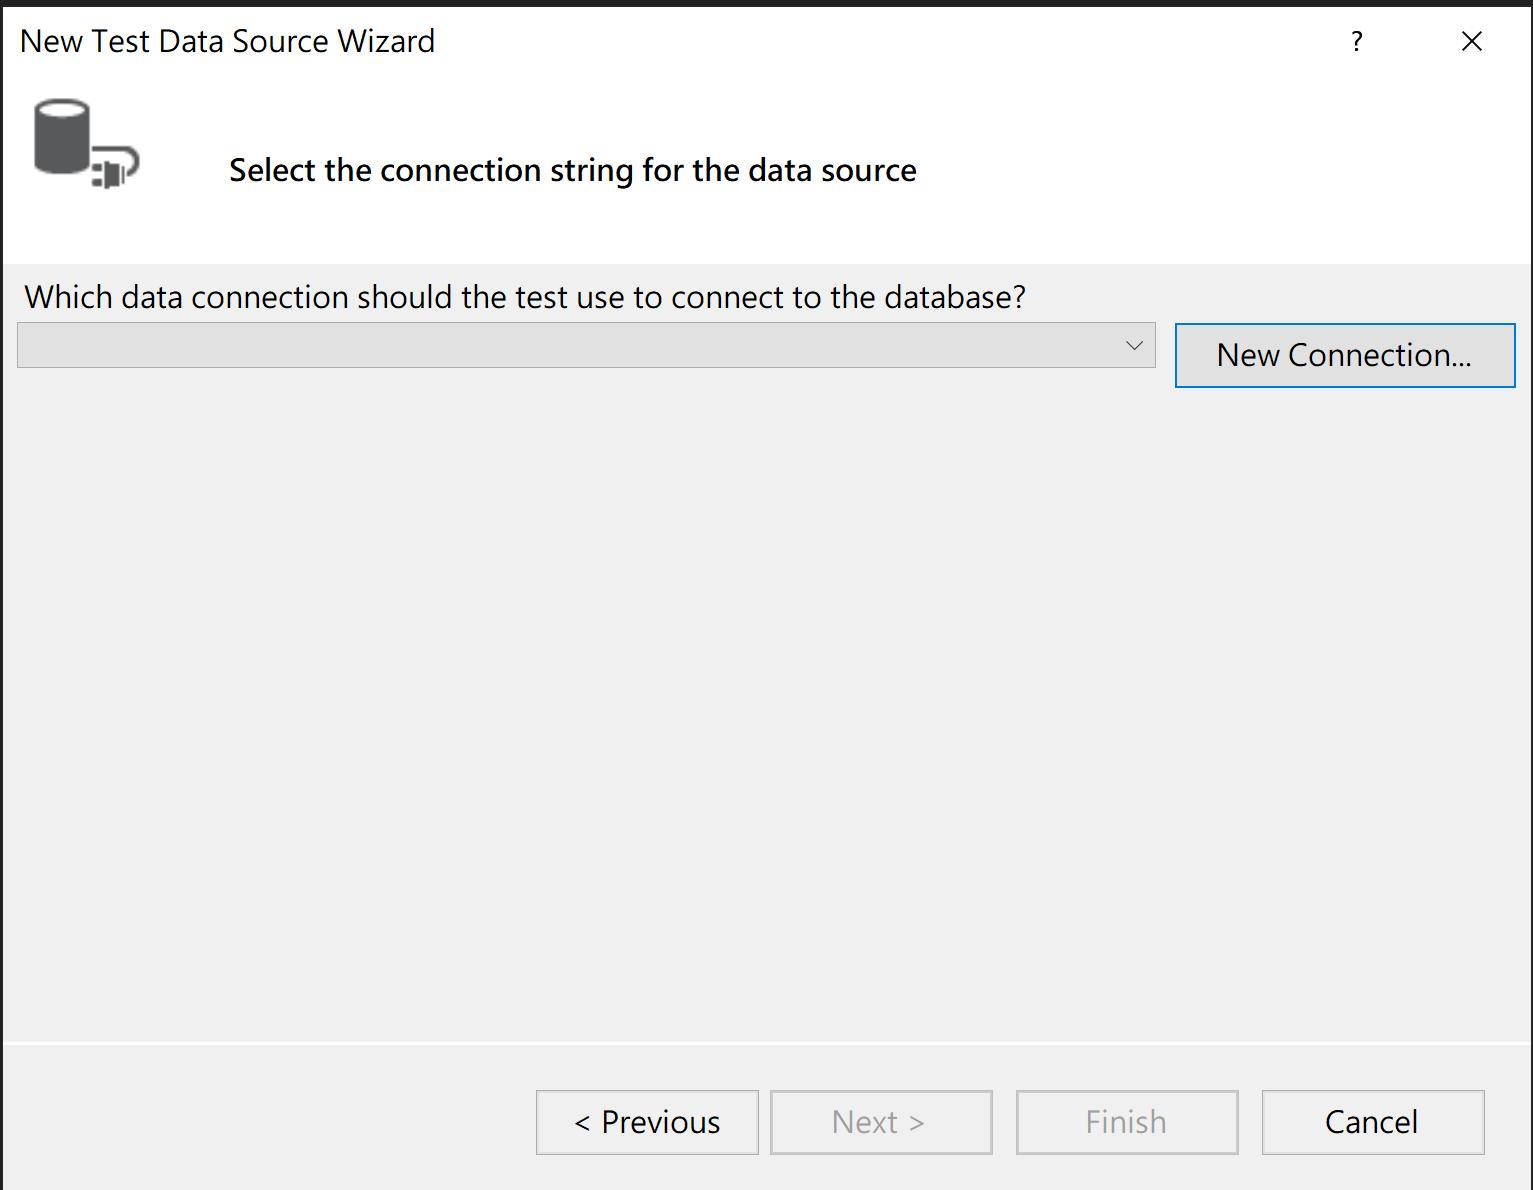The image size is (1533, 1190).
Task: Click the footer area beside Previous button
Action: tap(270, 1122)
